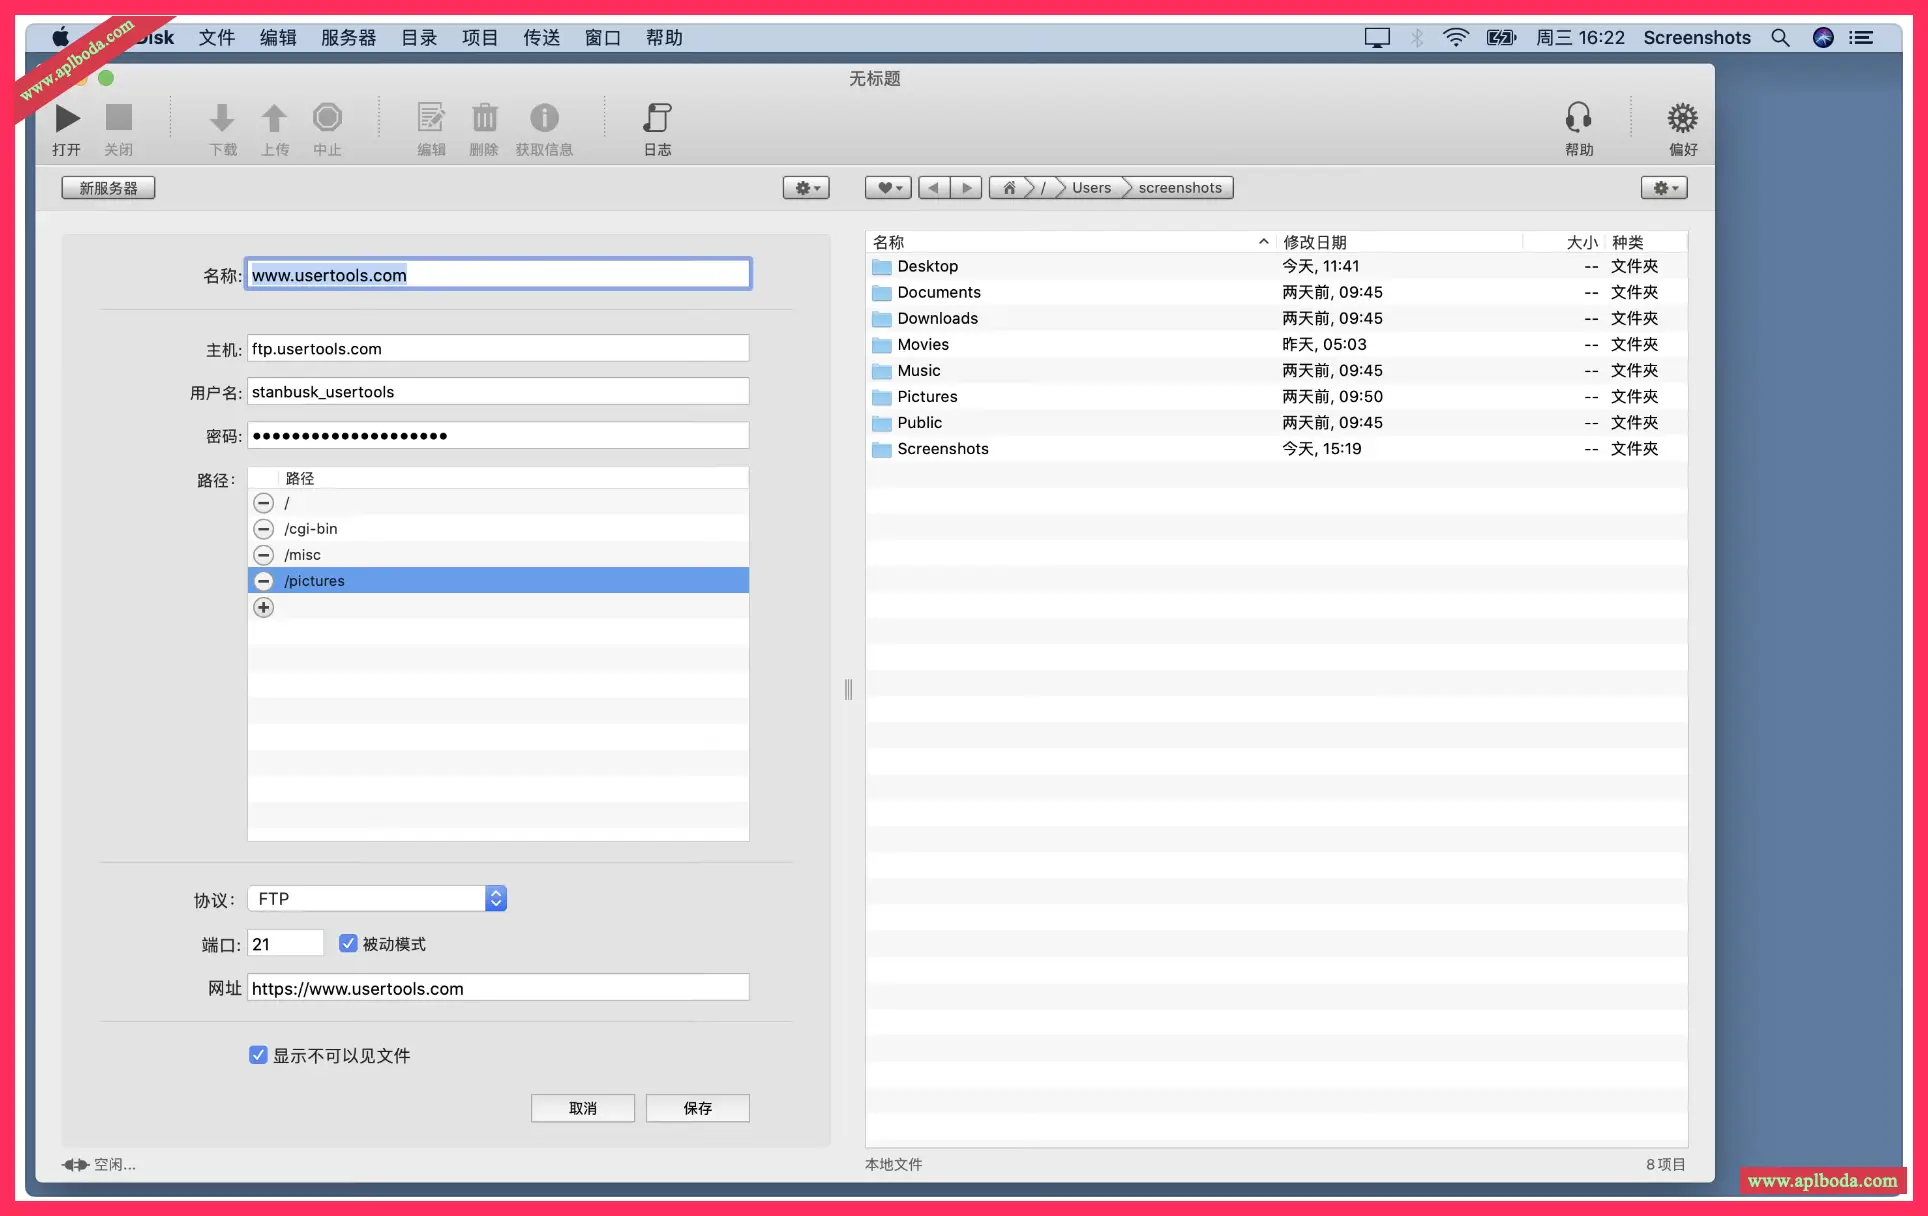Click the Close (关闭) stop icon

click(119, 118)
